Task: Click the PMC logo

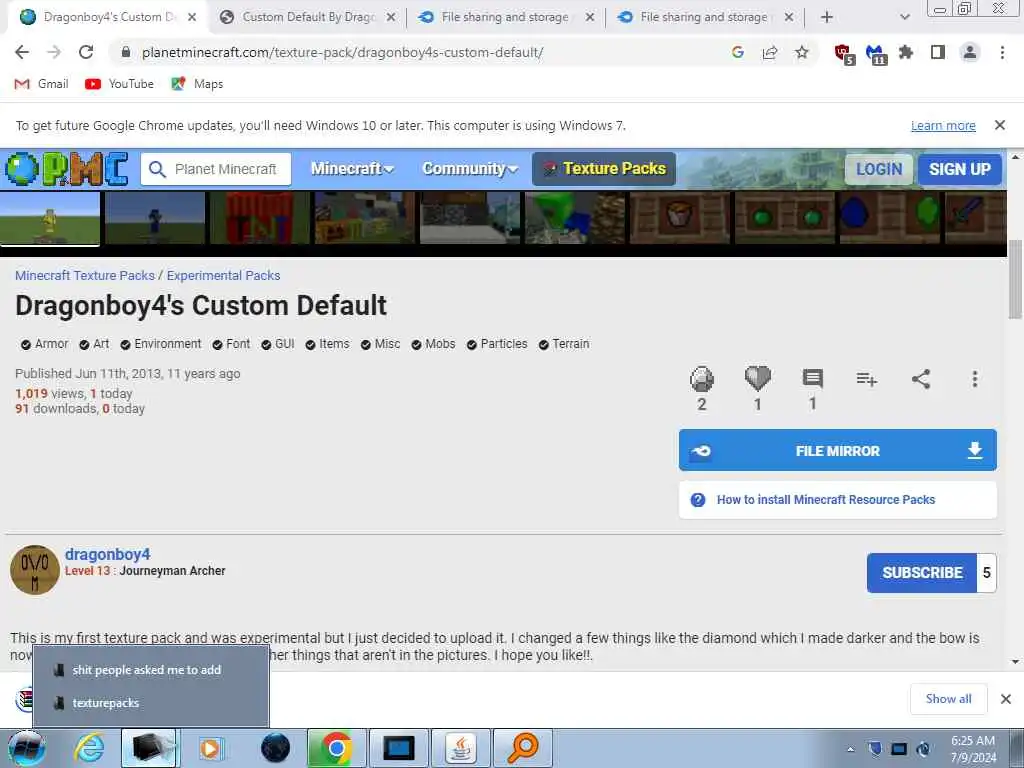Action: 67,169
